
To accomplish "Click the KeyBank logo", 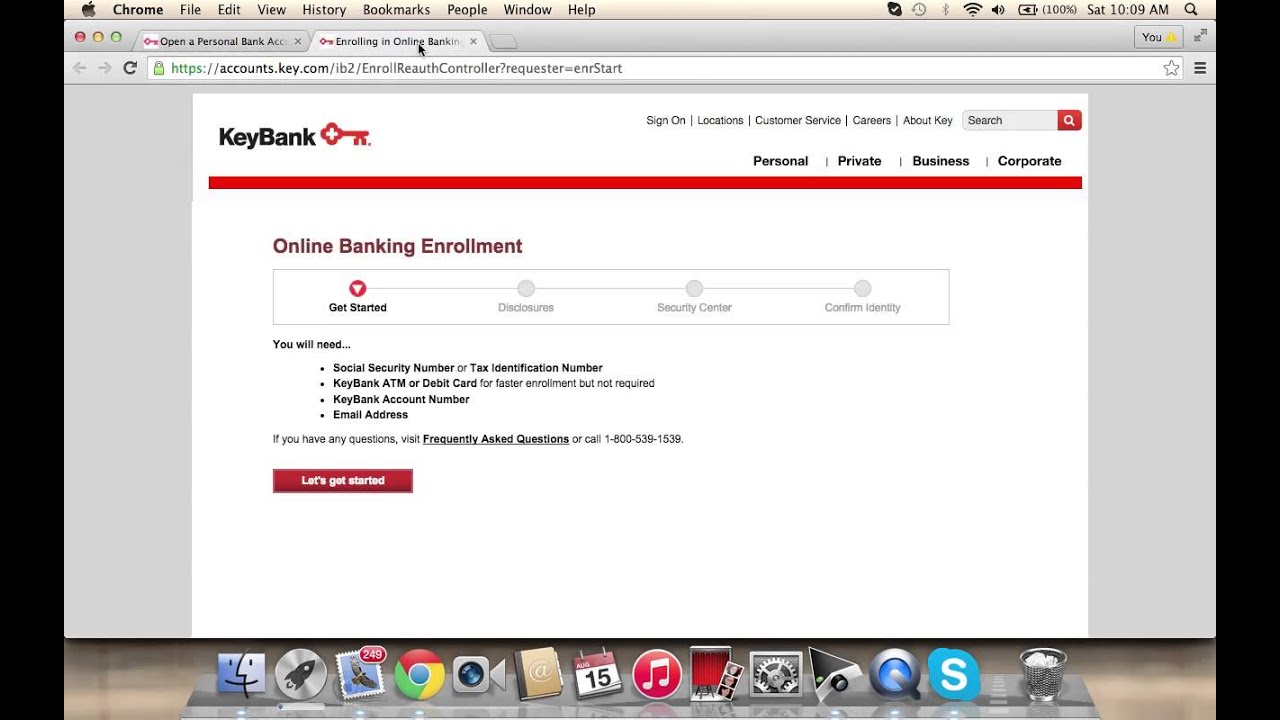I will pyautogui.click(x=295, y=136).
